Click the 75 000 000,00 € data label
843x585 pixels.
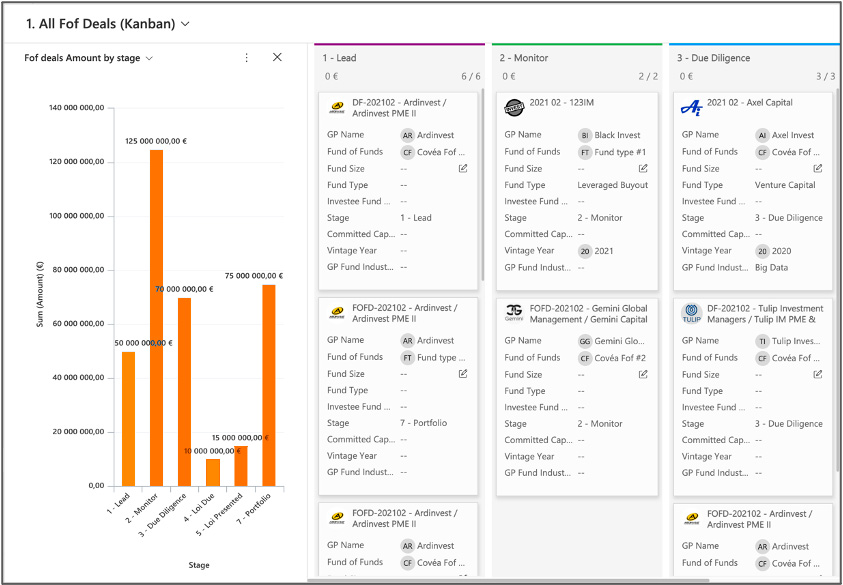(254, 275)
